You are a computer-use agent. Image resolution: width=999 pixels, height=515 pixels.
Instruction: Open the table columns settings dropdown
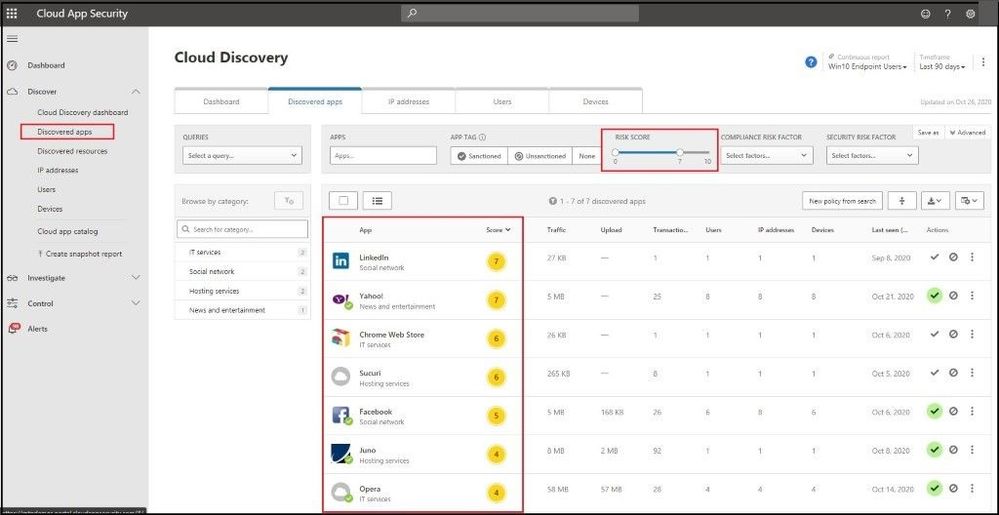969,201
